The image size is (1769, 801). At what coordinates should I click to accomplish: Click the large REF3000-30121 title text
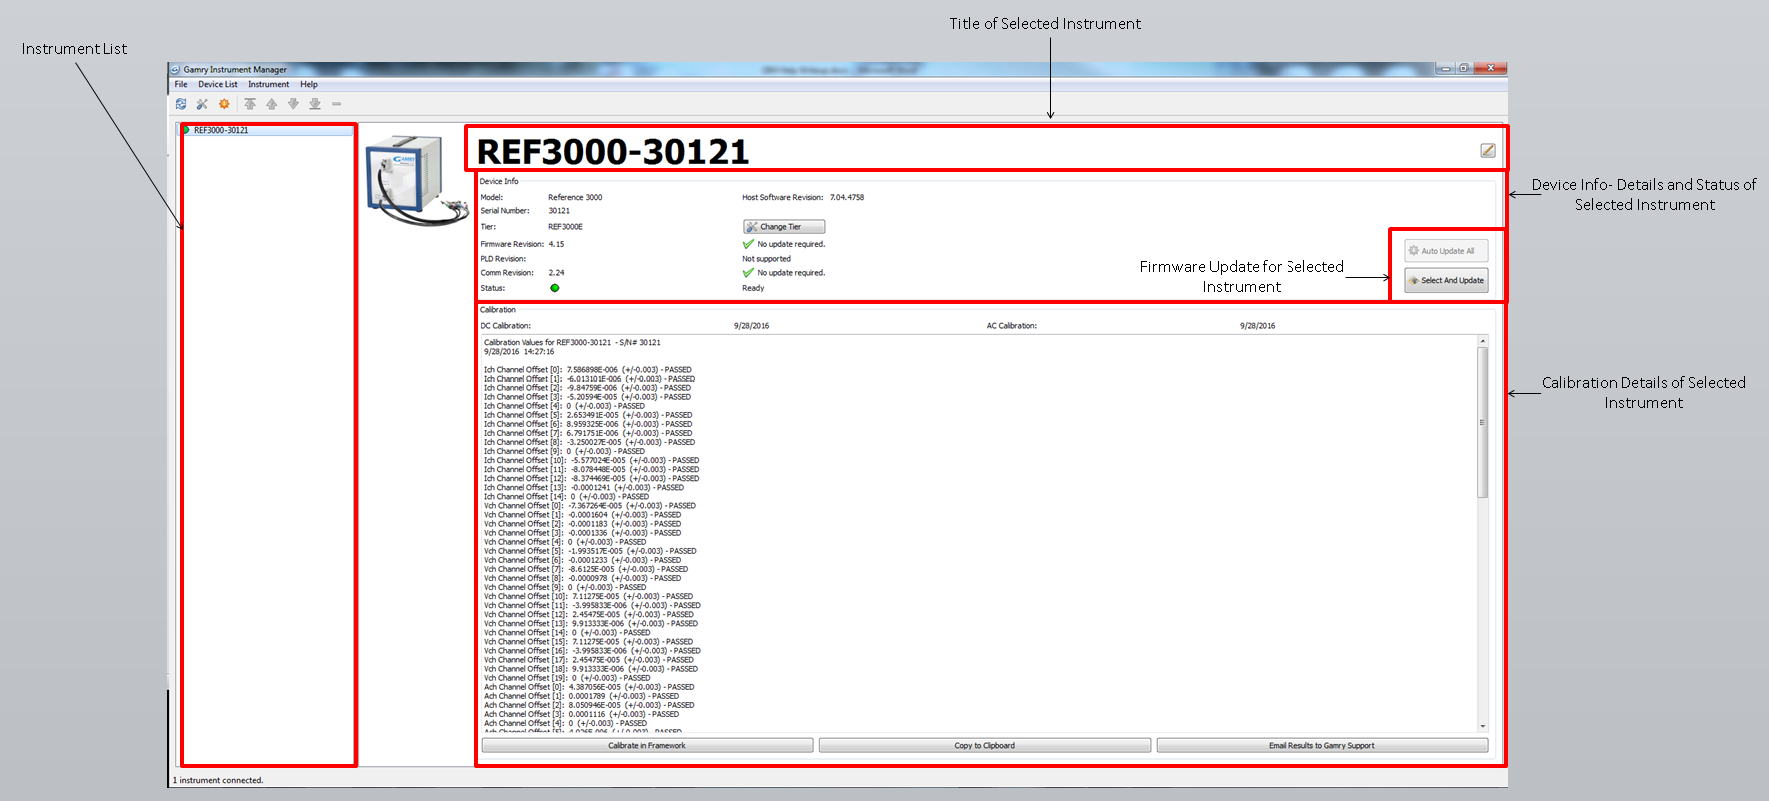point(613,152)
